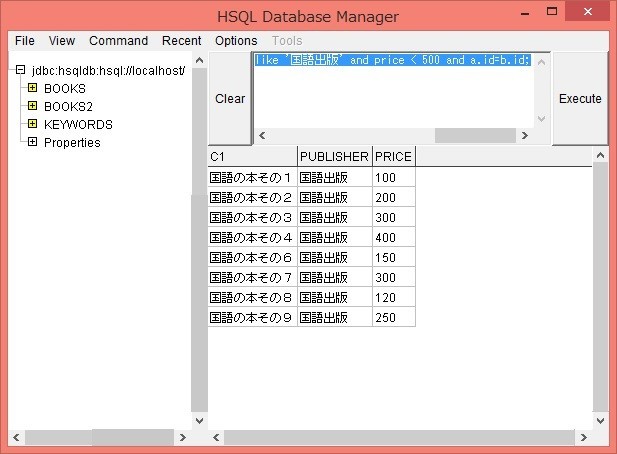Click the price cell 120
617x454 pixels.
[x=393, y=298]
